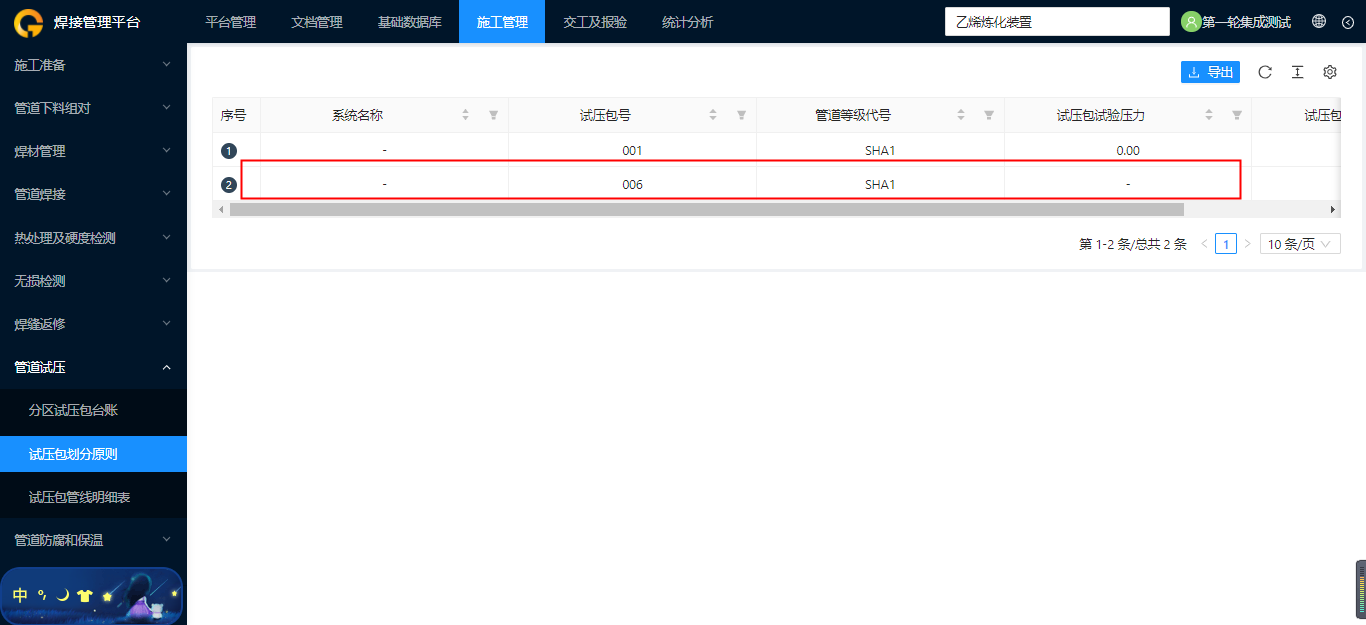Sort the 管道等级代号 column
Screen dimensions: 1366x625
(x=961, y=115)
